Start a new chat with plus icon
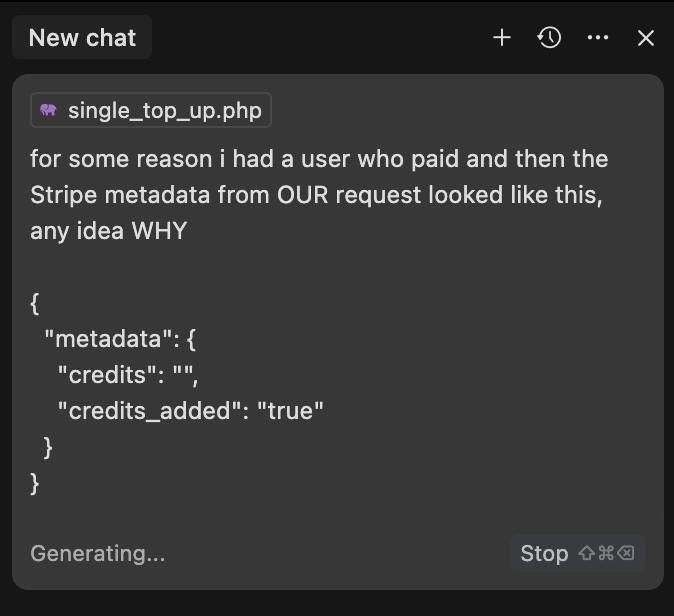 coord(502,38)
